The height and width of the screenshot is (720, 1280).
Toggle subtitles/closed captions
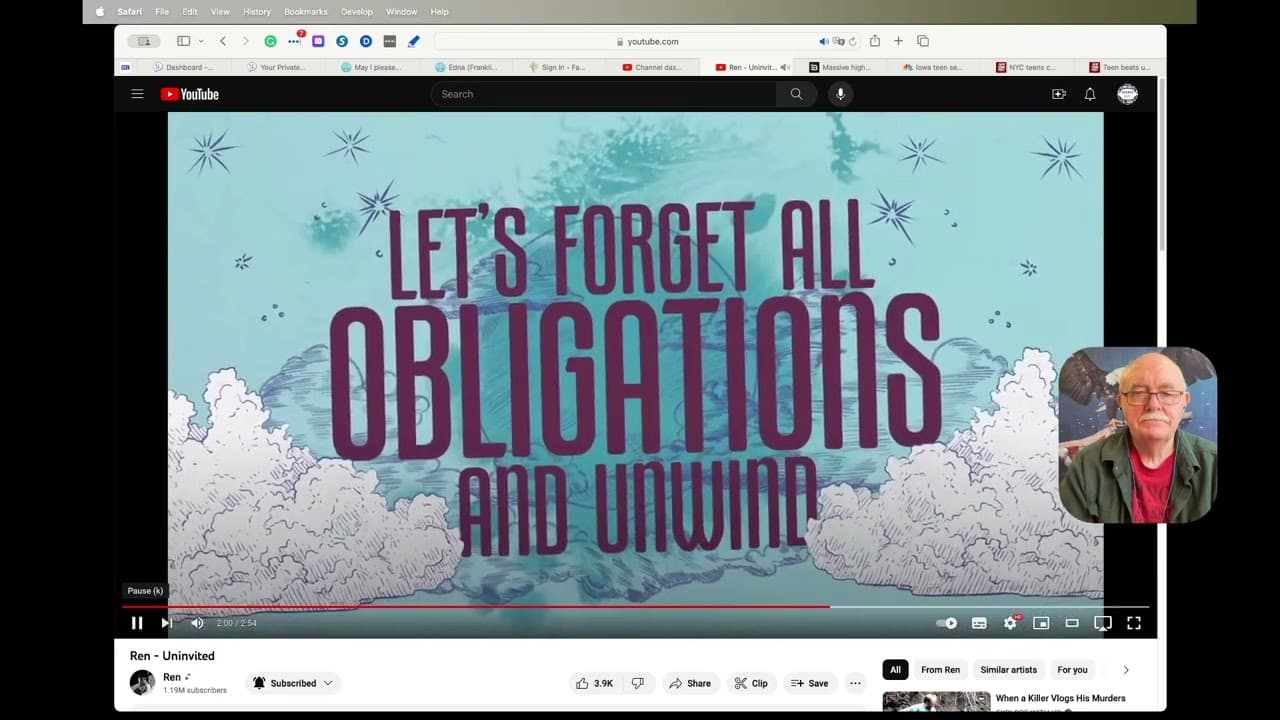tap(979, 623)
